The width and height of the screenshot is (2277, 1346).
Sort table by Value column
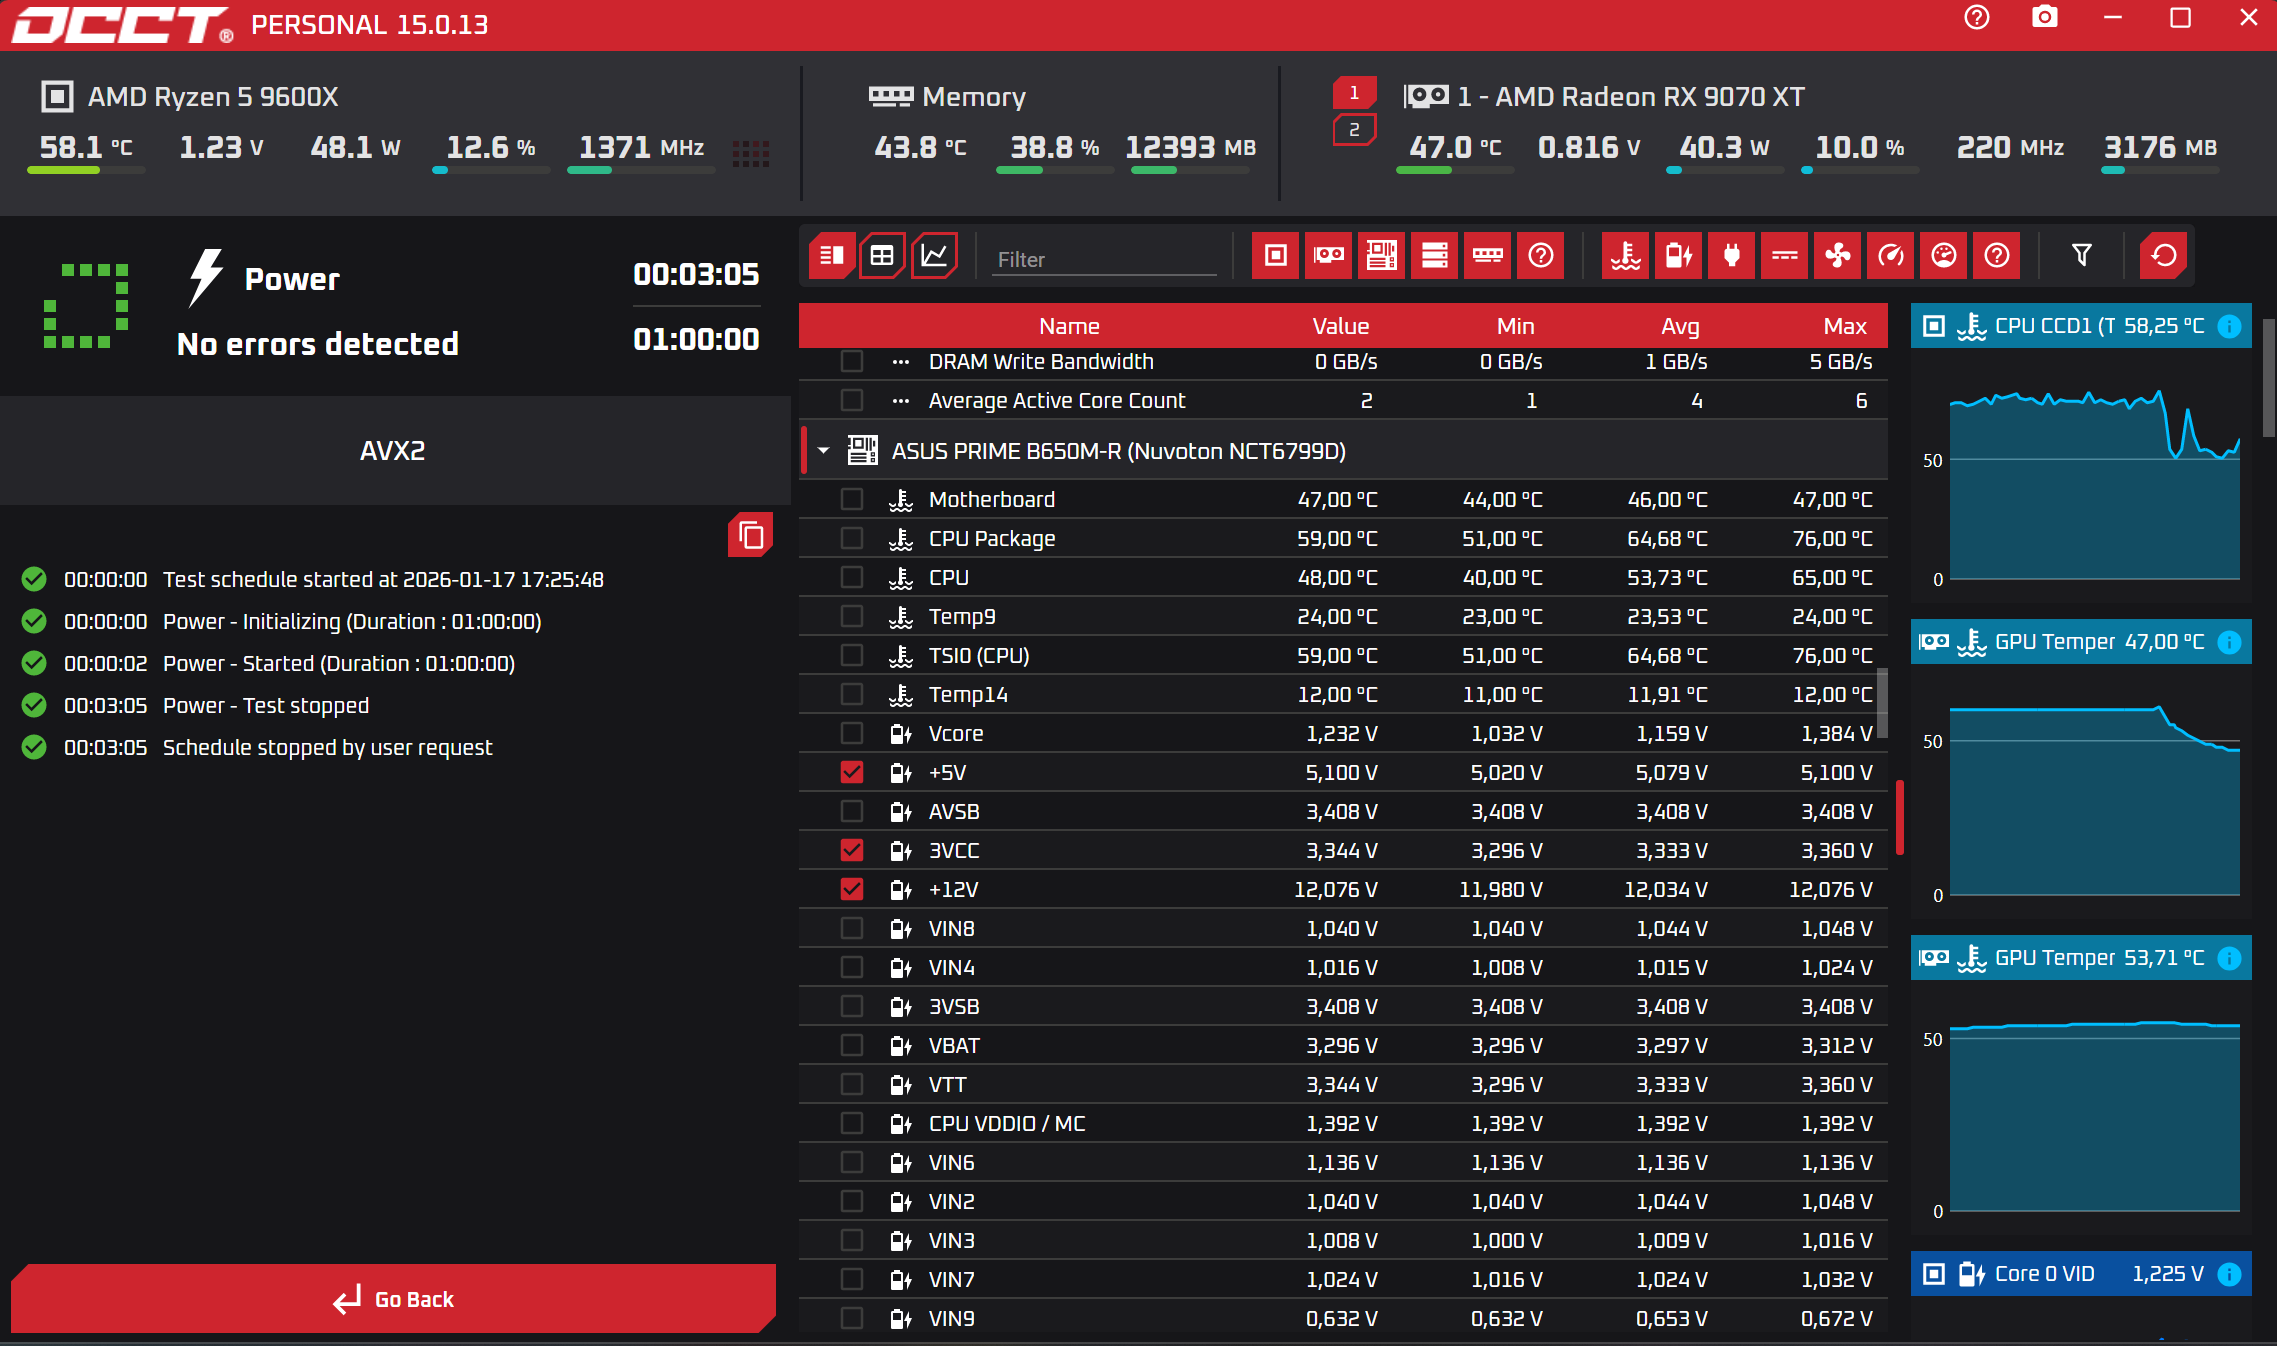pyautogui.click(x=1340, y=326)
